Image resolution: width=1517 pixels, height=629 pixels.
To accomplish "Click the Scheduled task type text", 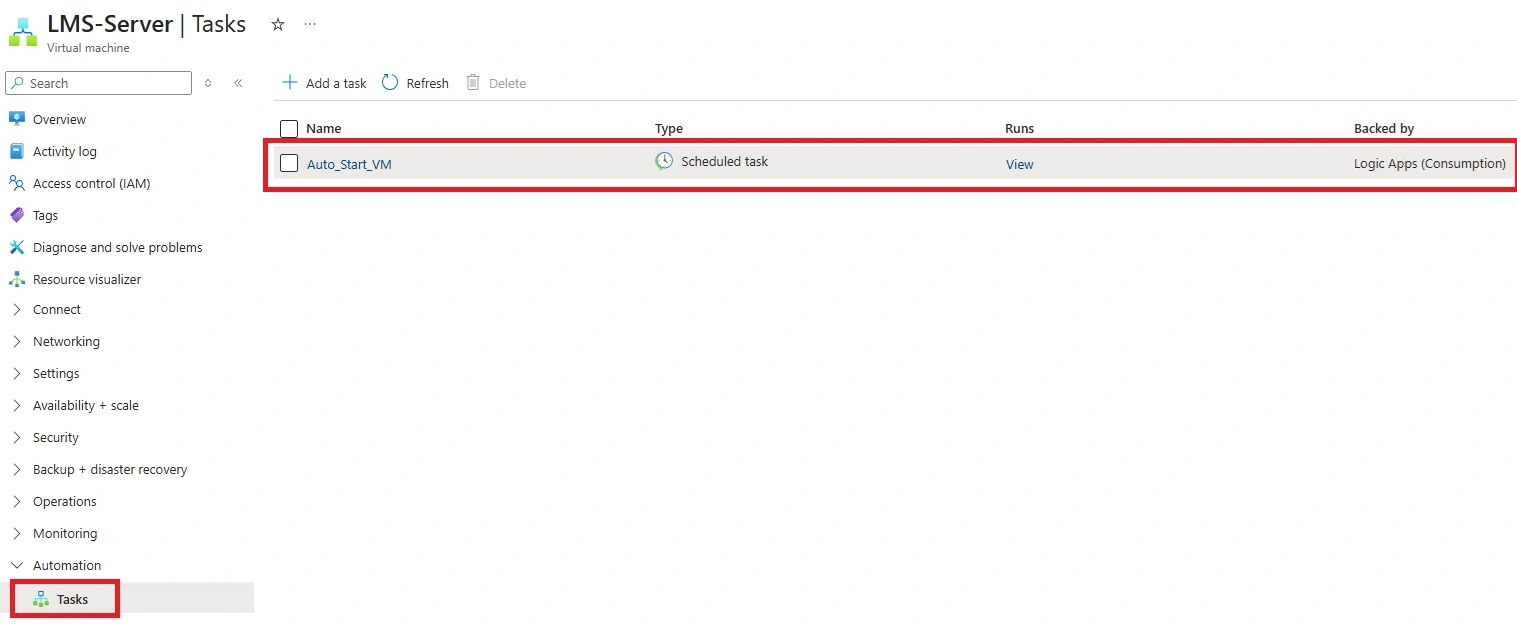I will tap(724, 161).
